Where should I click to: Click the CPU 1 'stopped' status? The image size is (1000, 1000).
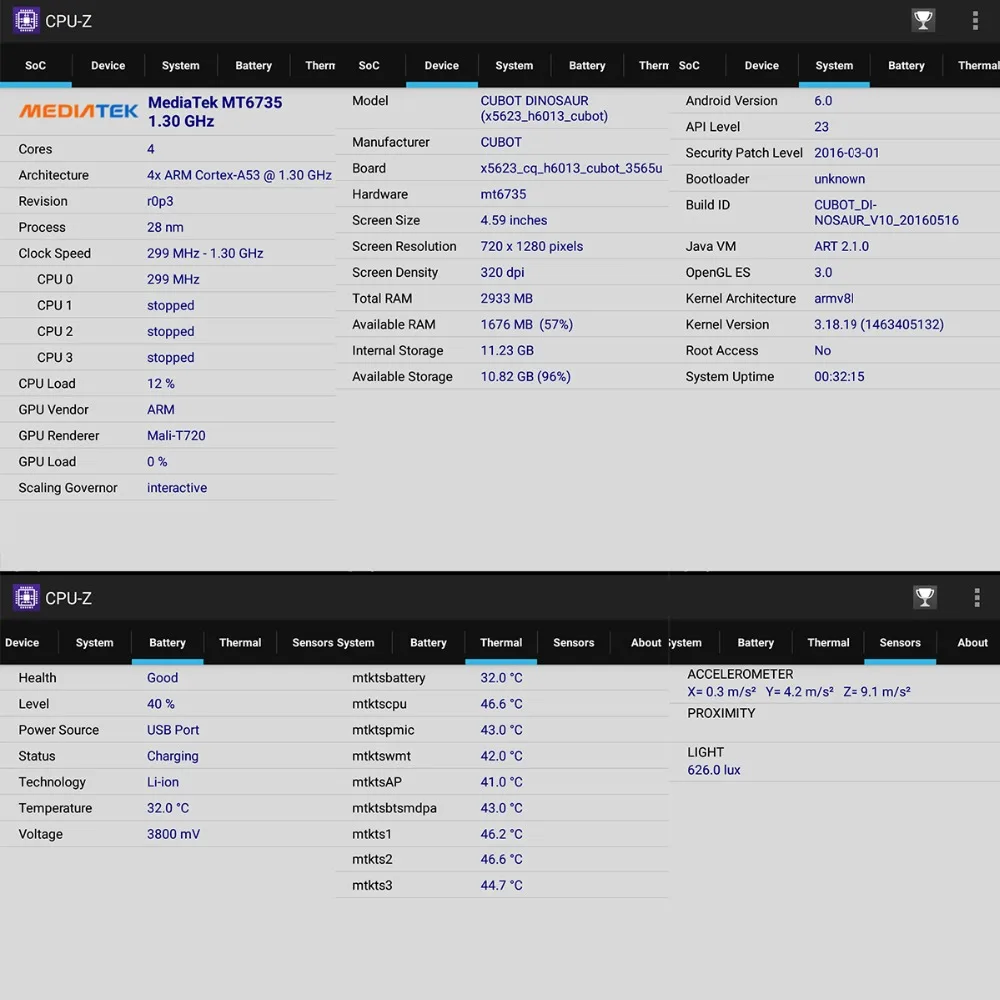click(x=170, y=305)
